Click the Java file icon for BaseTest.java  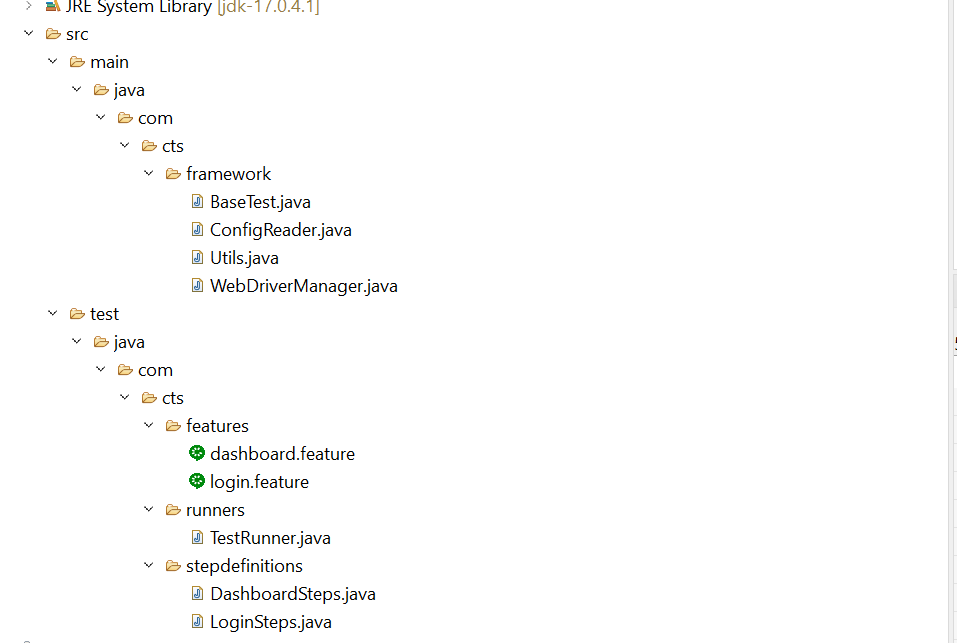tap(197, 201)
